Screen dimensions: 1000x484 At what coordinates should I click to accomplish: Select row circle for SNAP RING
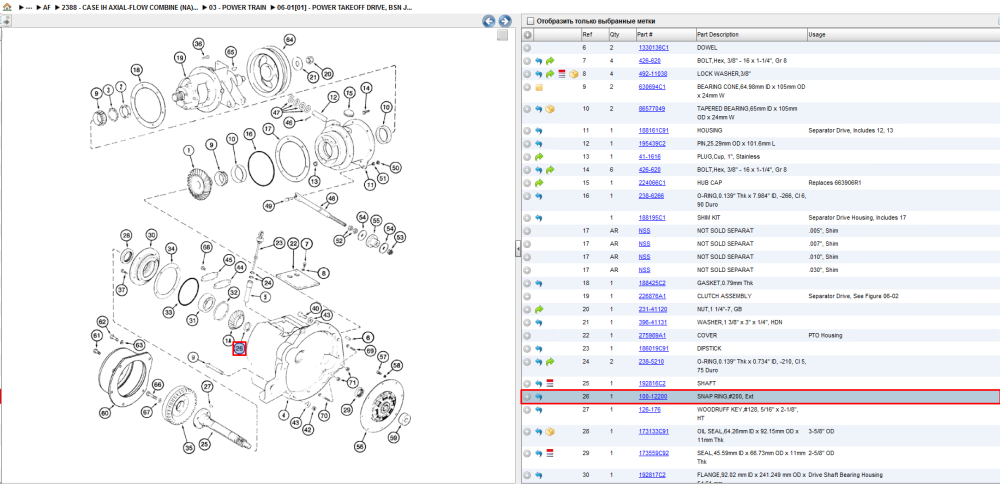coord(527,397)
